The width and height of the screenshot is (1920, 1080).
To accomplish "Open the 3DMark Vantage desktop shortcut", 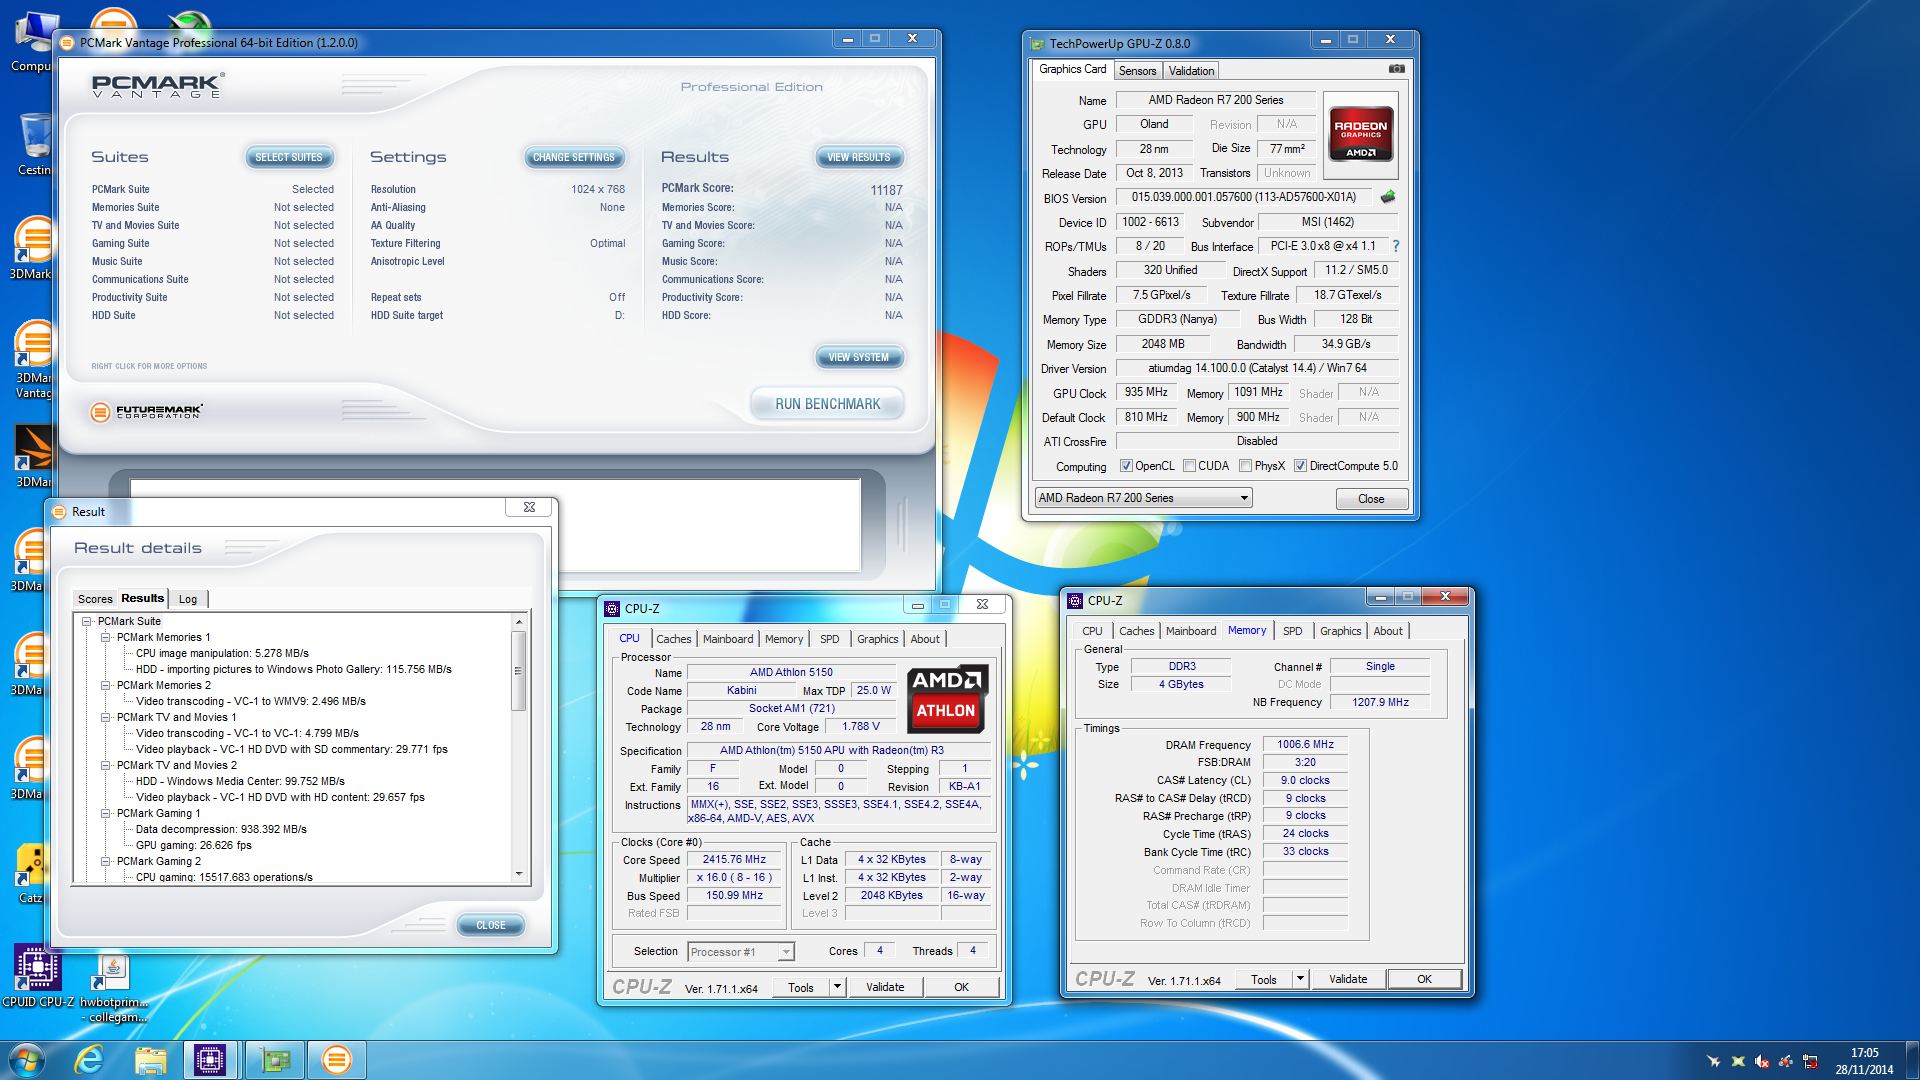I will click(x=33, y=359).
